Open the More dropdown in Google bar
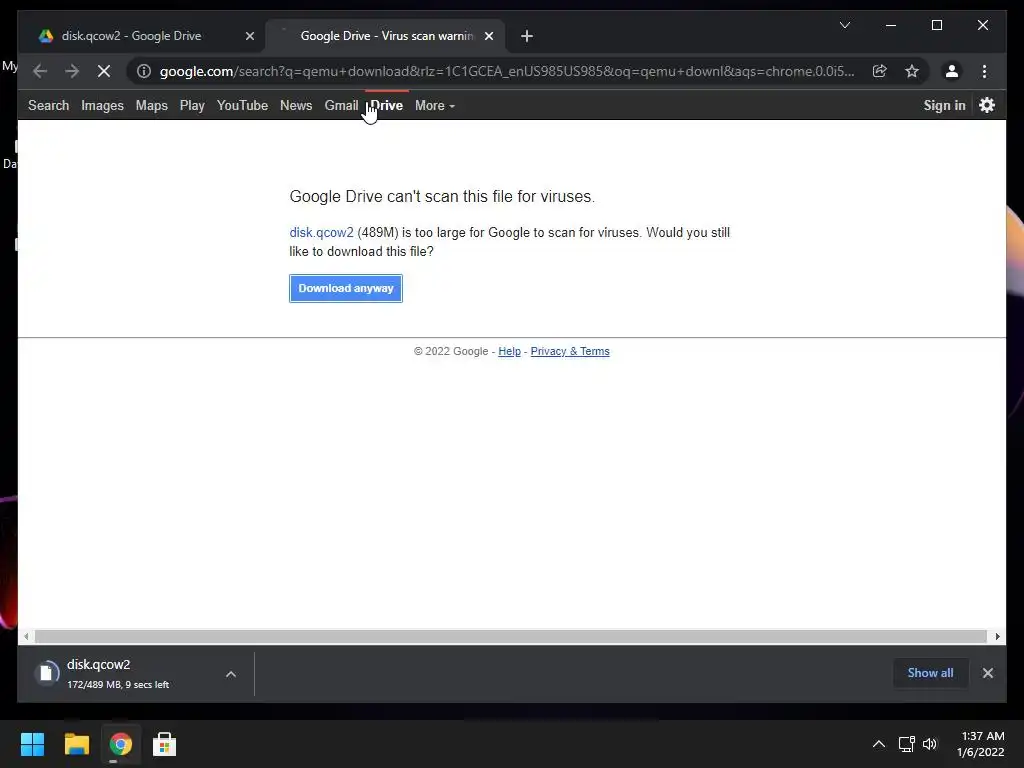The height and width of the screenshot is (768, 1024). point(434,105)
